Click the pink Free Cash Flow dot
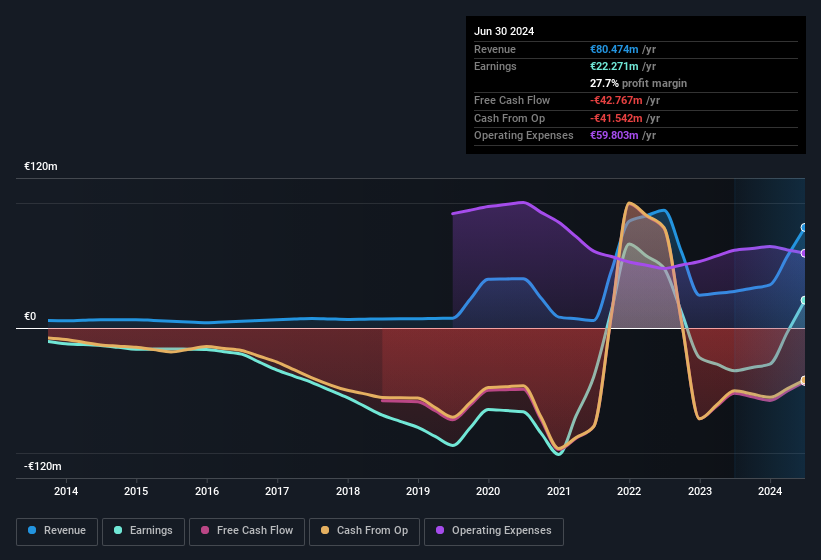Screen dimensions: 821x560 point(206,531)
